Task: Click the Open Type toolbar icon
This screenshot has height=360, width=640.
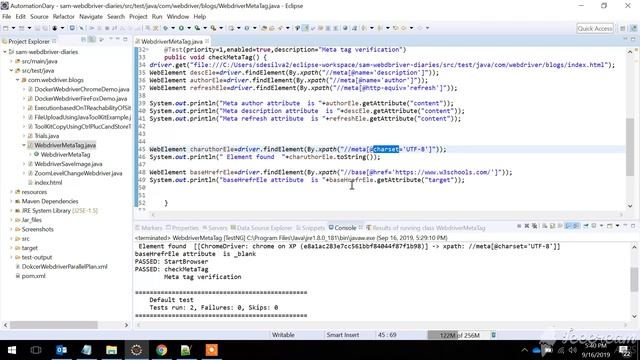Action: (x=264, y=28)
